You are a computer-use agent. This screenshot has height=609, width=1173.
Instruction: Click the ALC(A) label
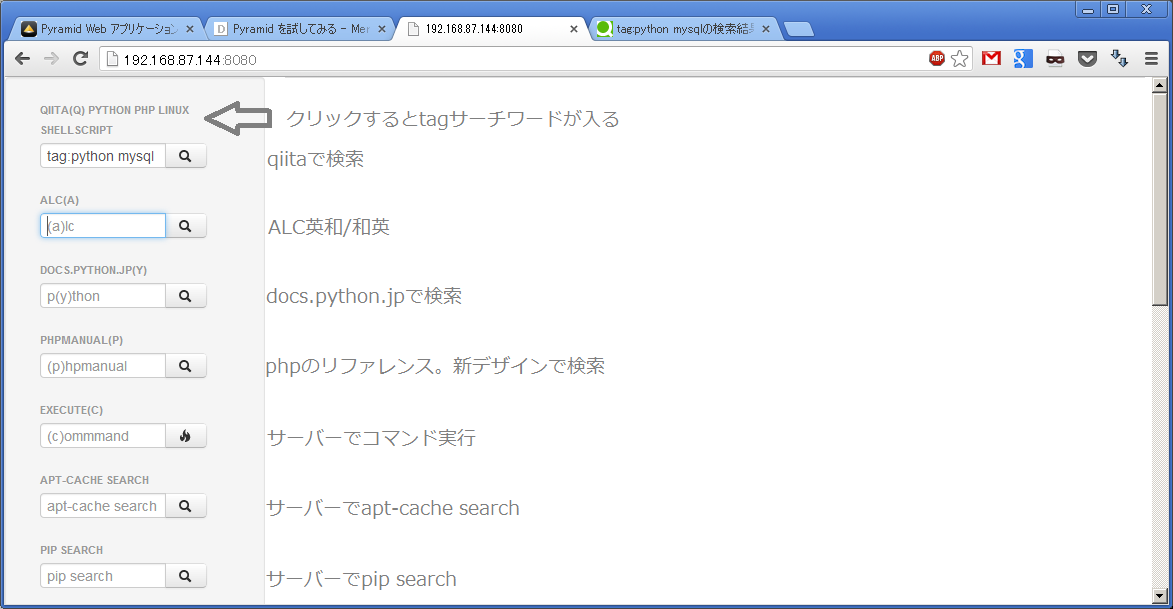coord(59,201)
